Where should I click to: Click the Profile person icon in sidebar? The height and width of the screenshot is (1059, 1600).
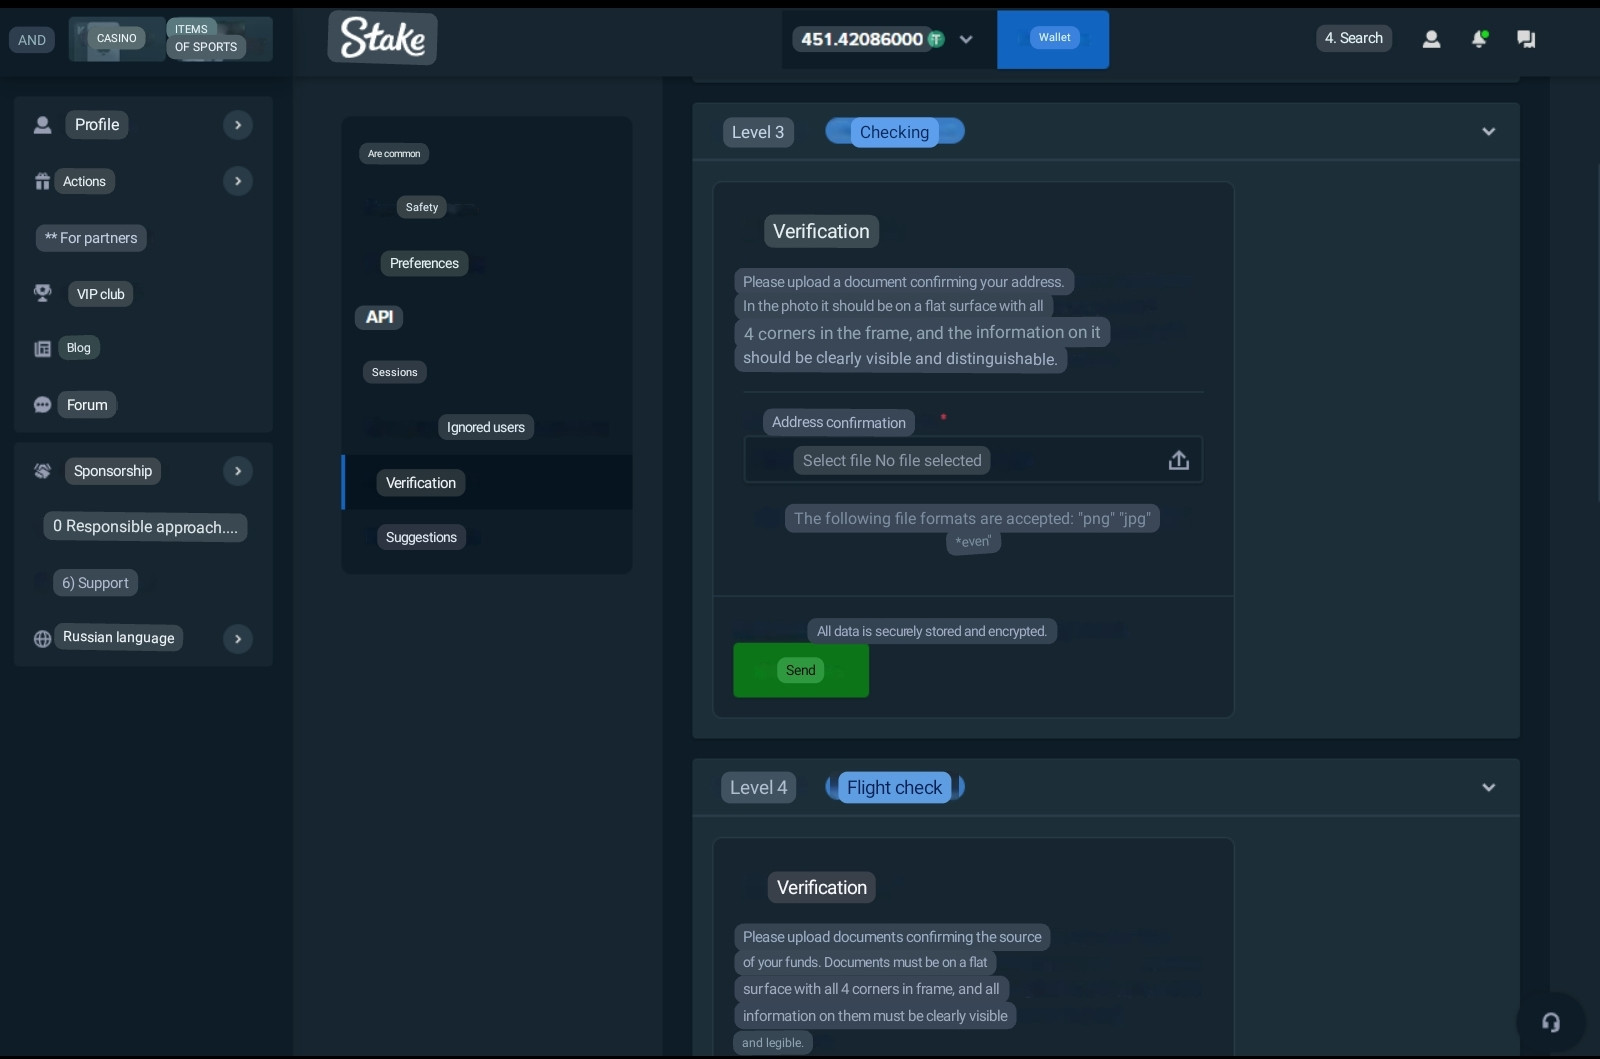(42, 125)
